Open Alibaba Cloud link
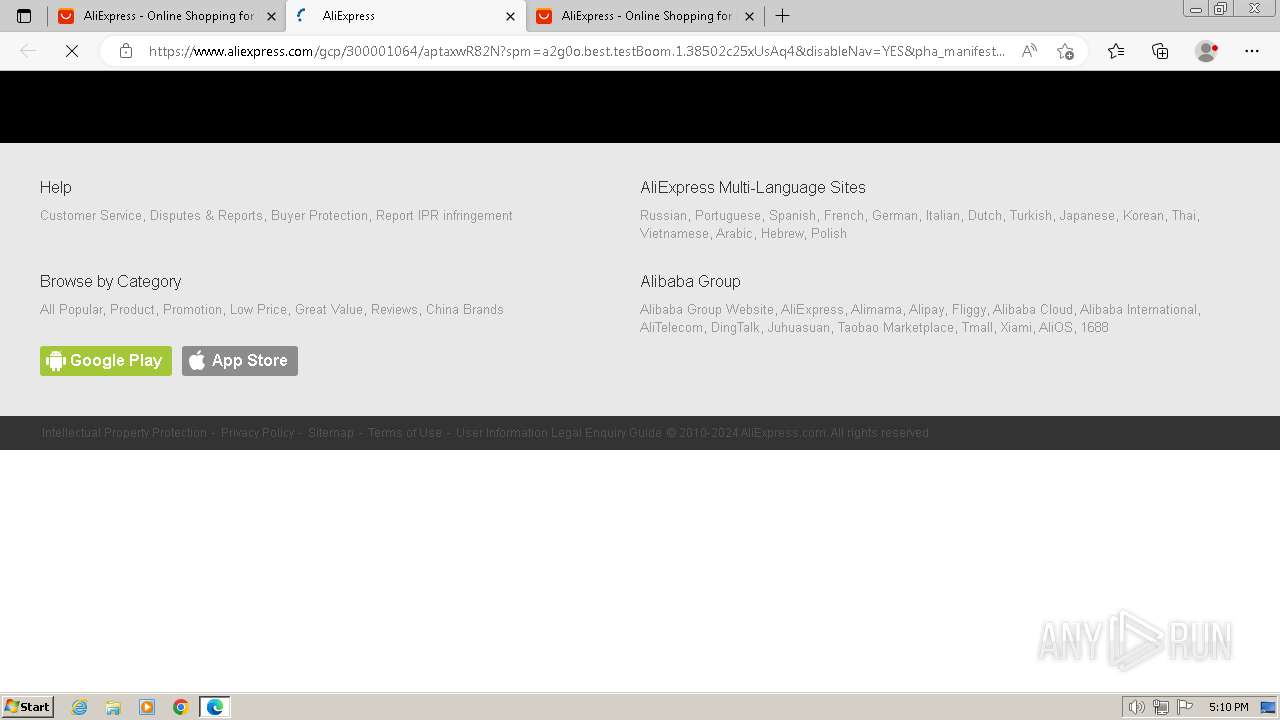The image size is (1280, 720). tap(1033, 310)
